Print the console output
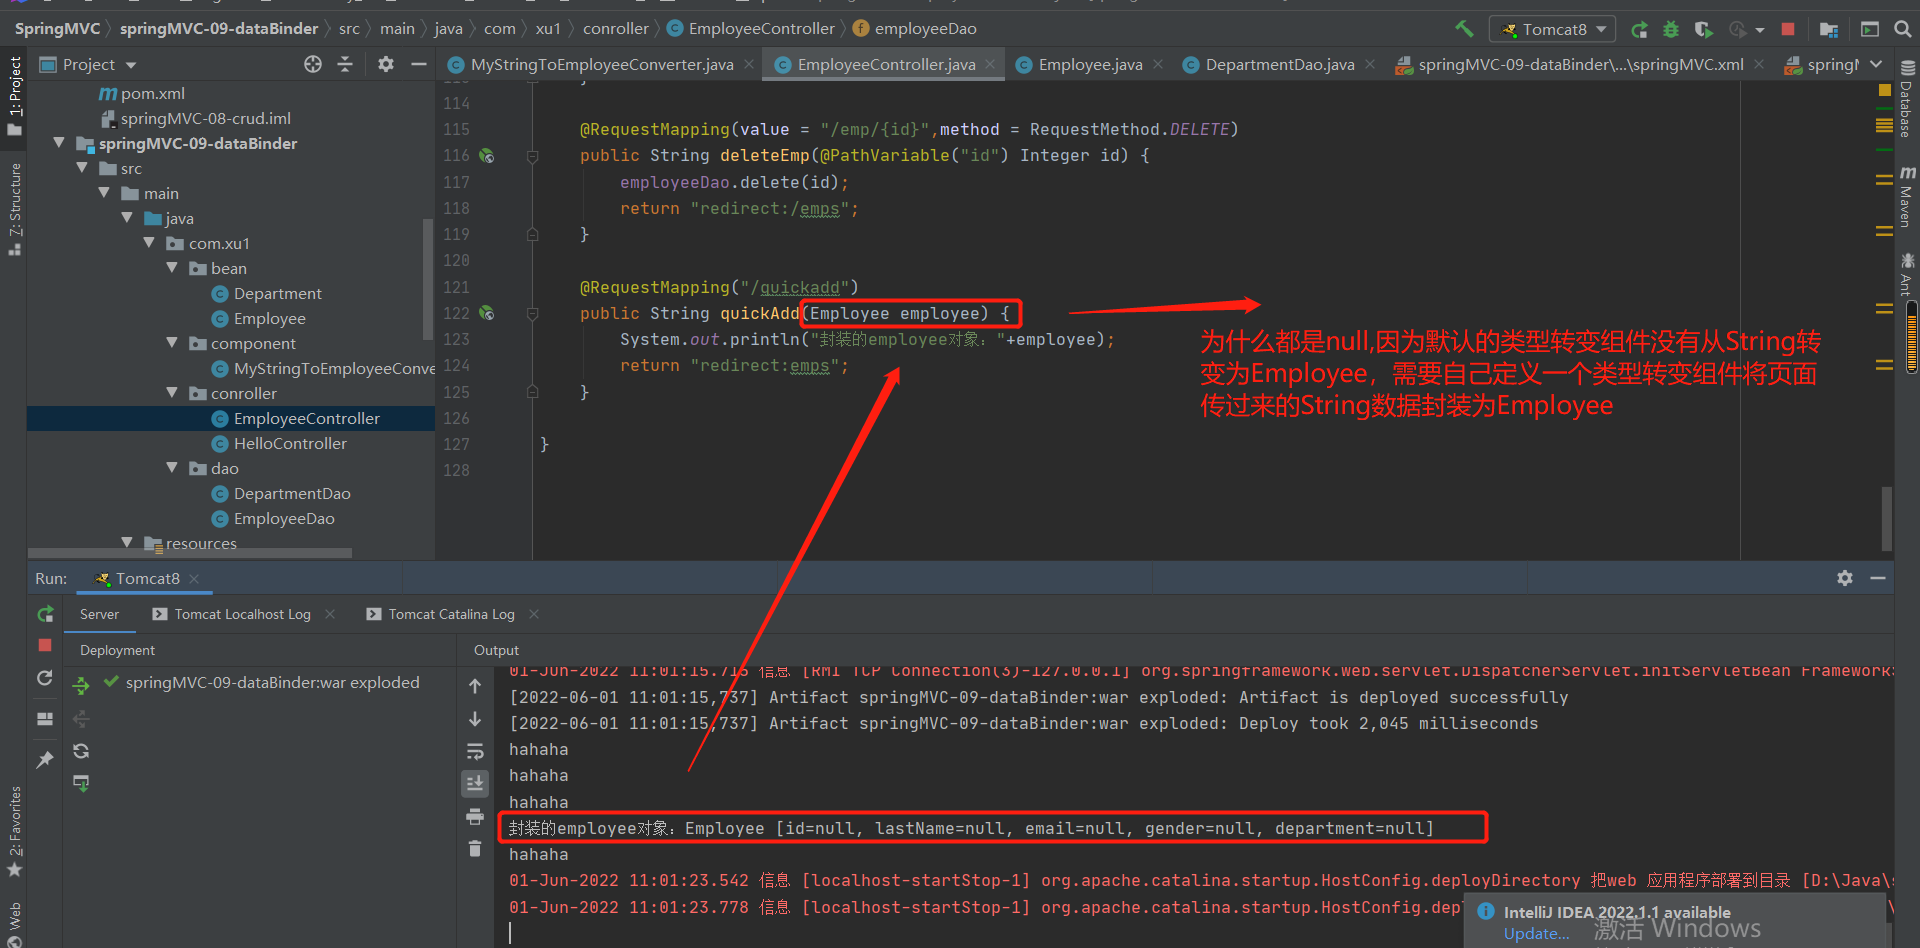The height and width of the screenshot is (948, 1920). click(x=475, y=816)
